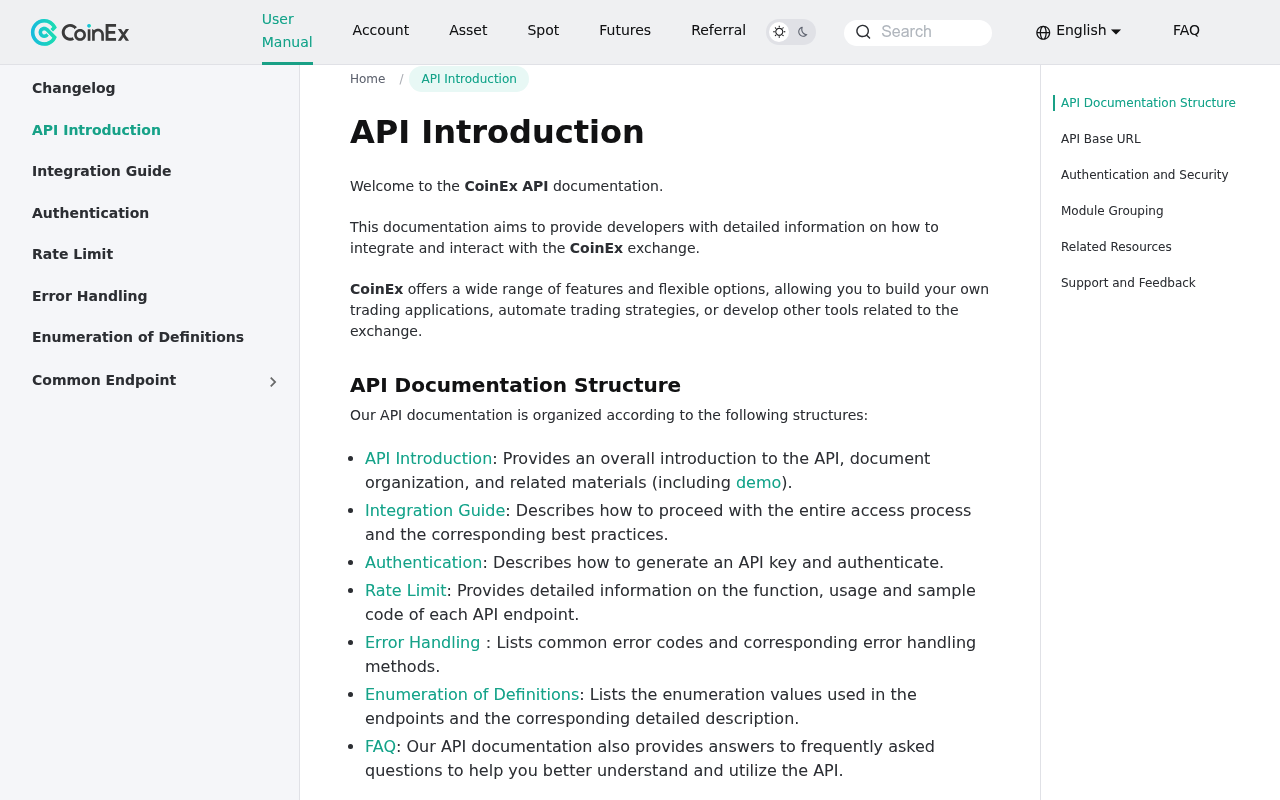Select Integration Guide in the sidebar
Viewport: 1280px width, 800px height.
point(102,171)
